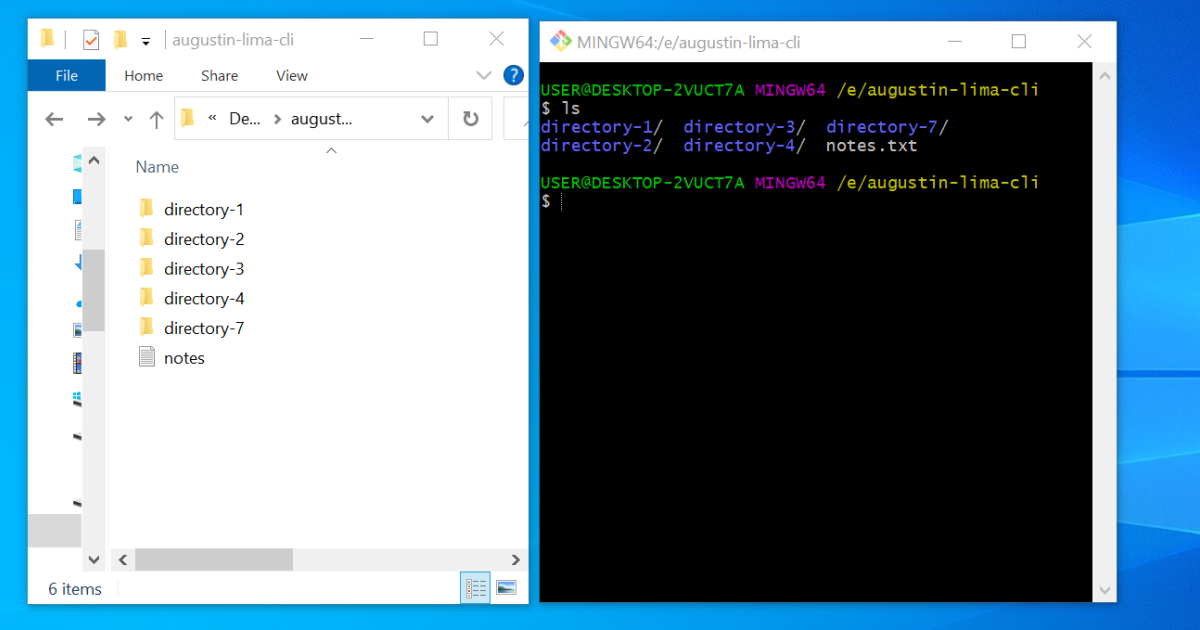The image size is (1200, 630).
Task: Switch to the View ribbon tab
Action: coord(291,75)
